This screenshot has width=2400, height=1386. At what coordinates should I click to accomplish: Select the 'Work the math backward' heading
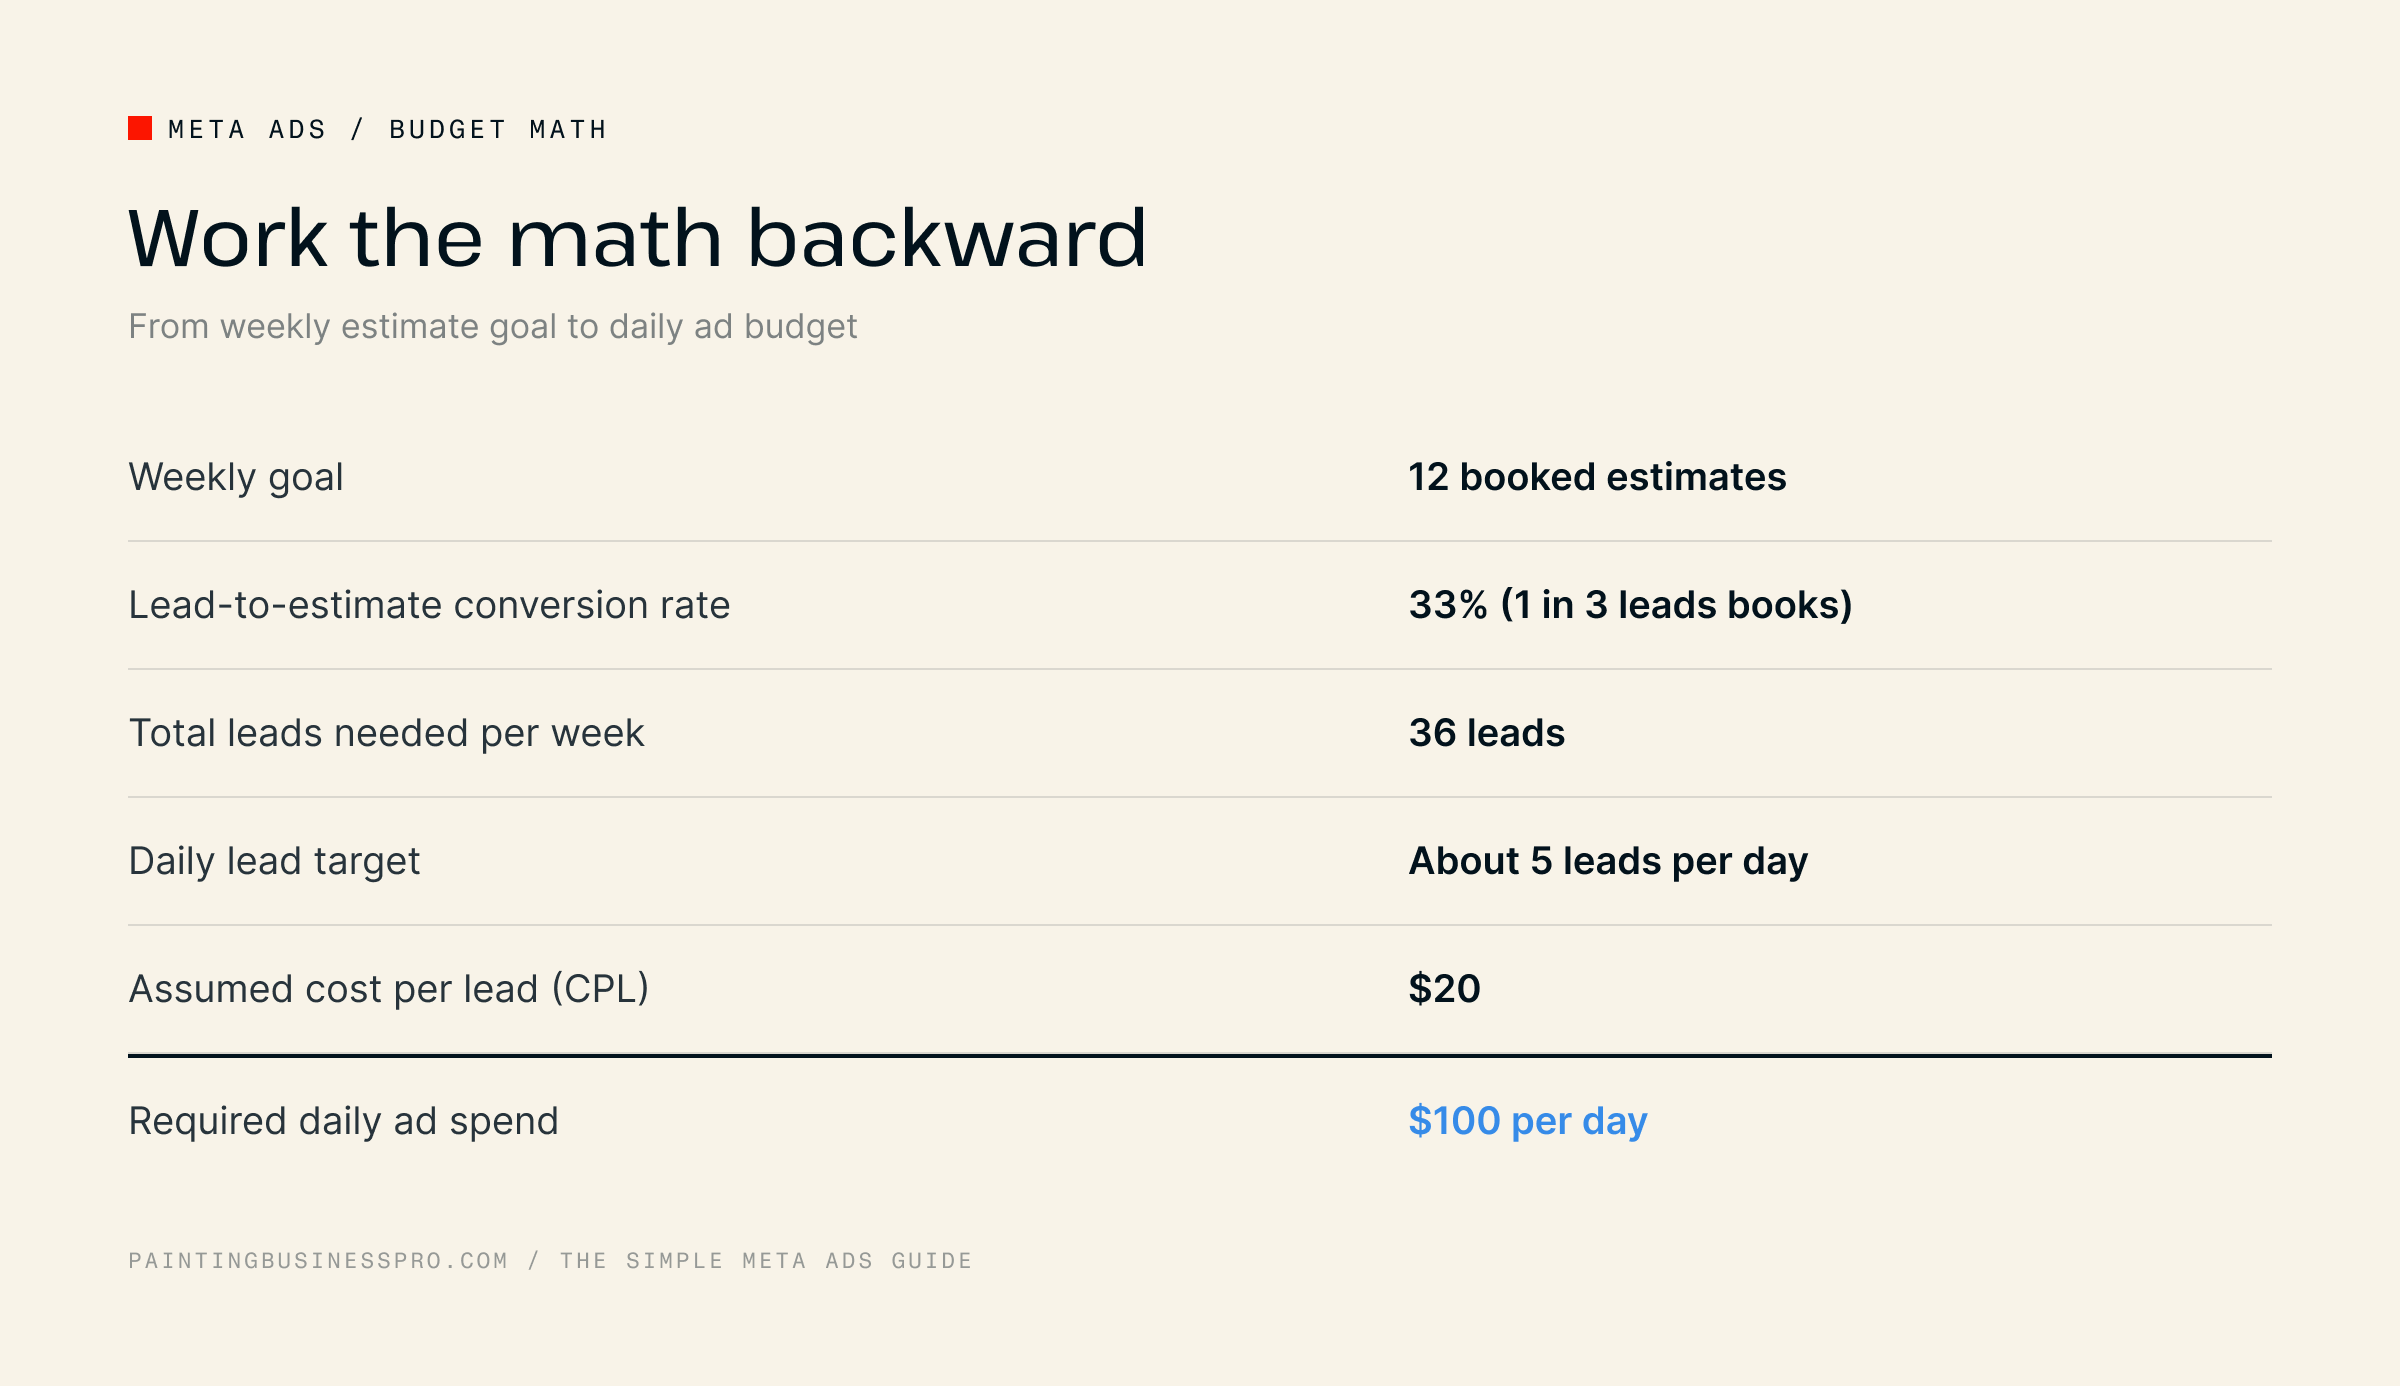637,238
